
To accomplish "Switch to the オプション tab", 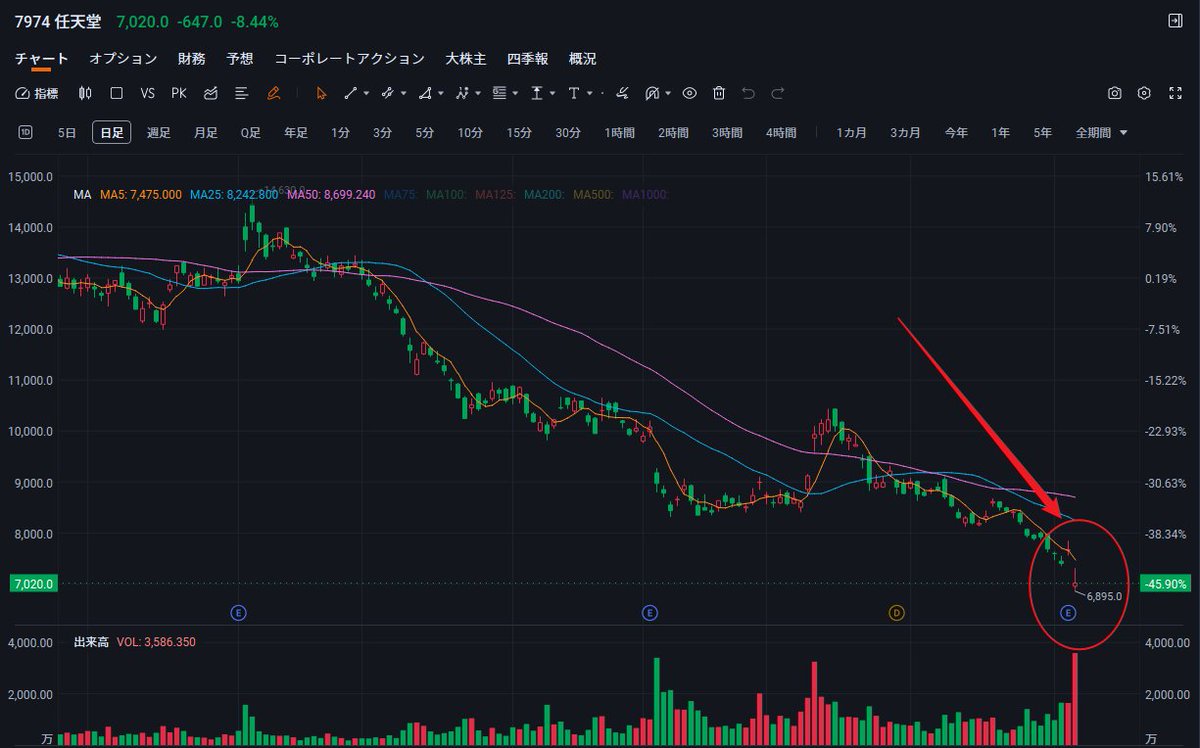I will pos(123,59).
